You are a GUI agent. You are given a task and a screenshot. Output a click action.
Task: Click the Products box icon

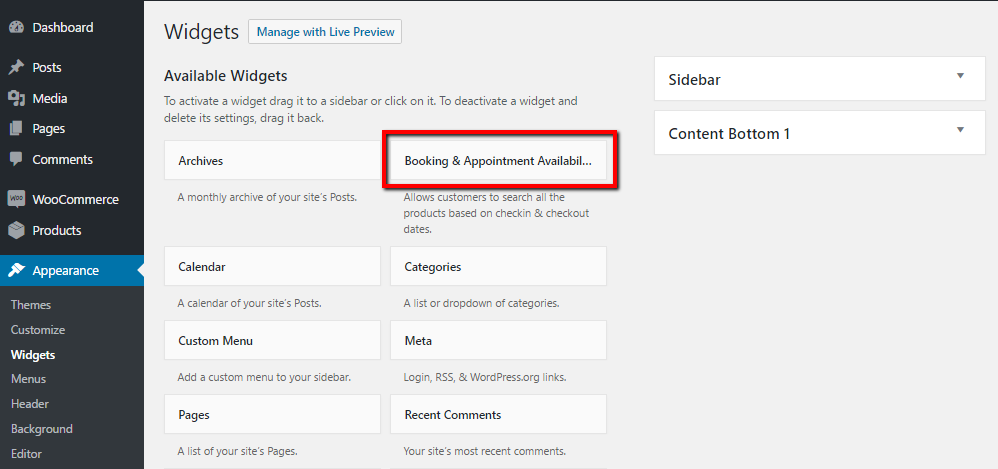pyautogui.click(x=16, y=230)
